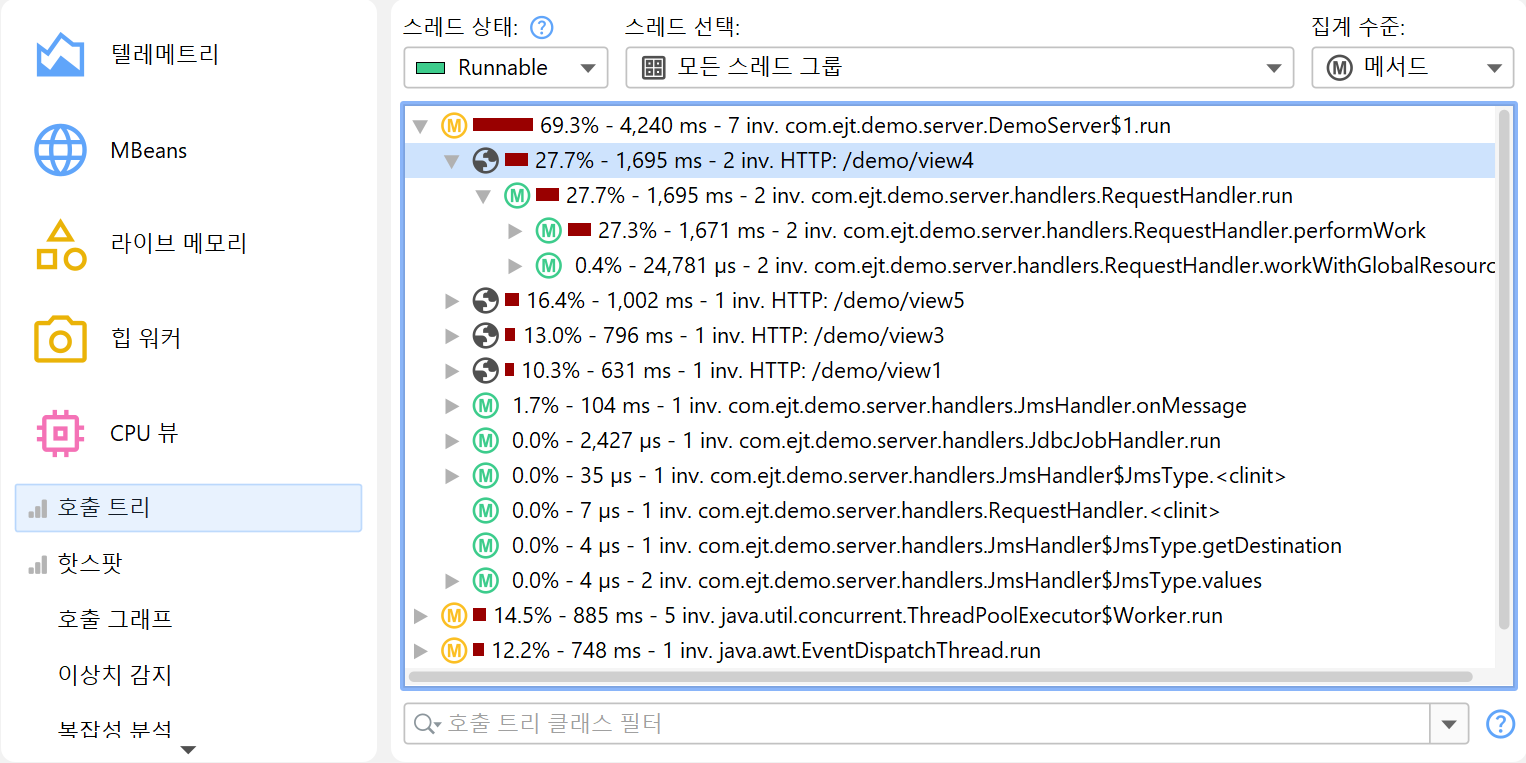
Task: Click the magnifier icon in the filter box
Action: [426, 724]
